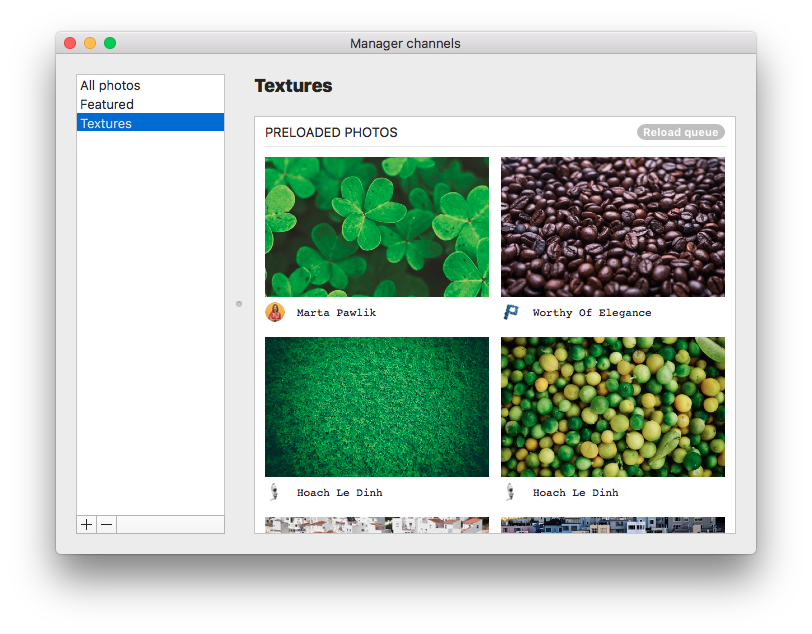Select the green and yellow berries photo
This screenshot has height=634, width=812.
click(x=613, y=407)
